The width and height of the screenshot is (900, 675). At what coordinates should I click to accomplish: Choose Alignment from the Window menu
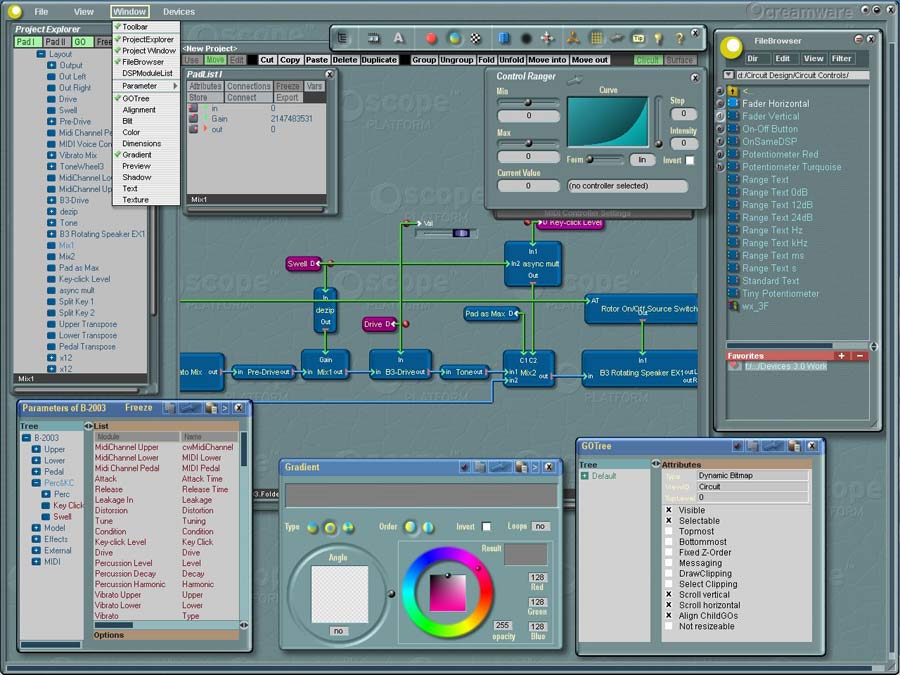tap(139, 110)
